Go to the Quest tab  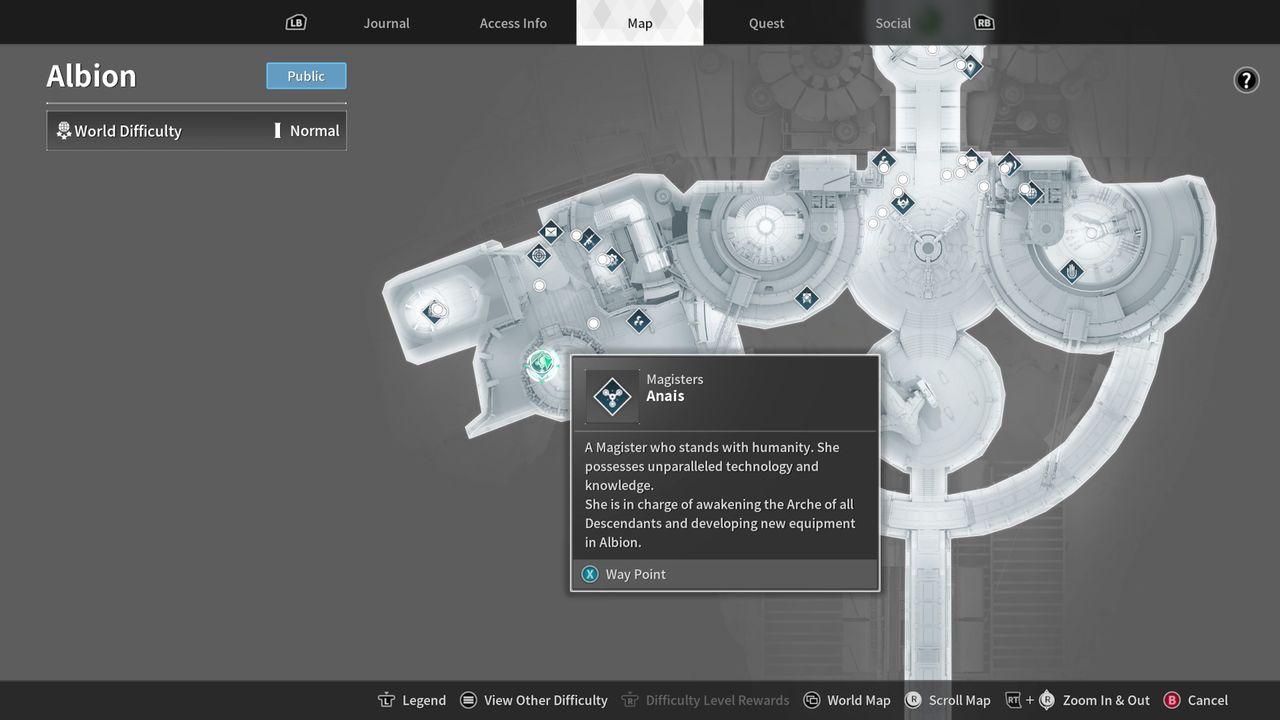point(766,23)
